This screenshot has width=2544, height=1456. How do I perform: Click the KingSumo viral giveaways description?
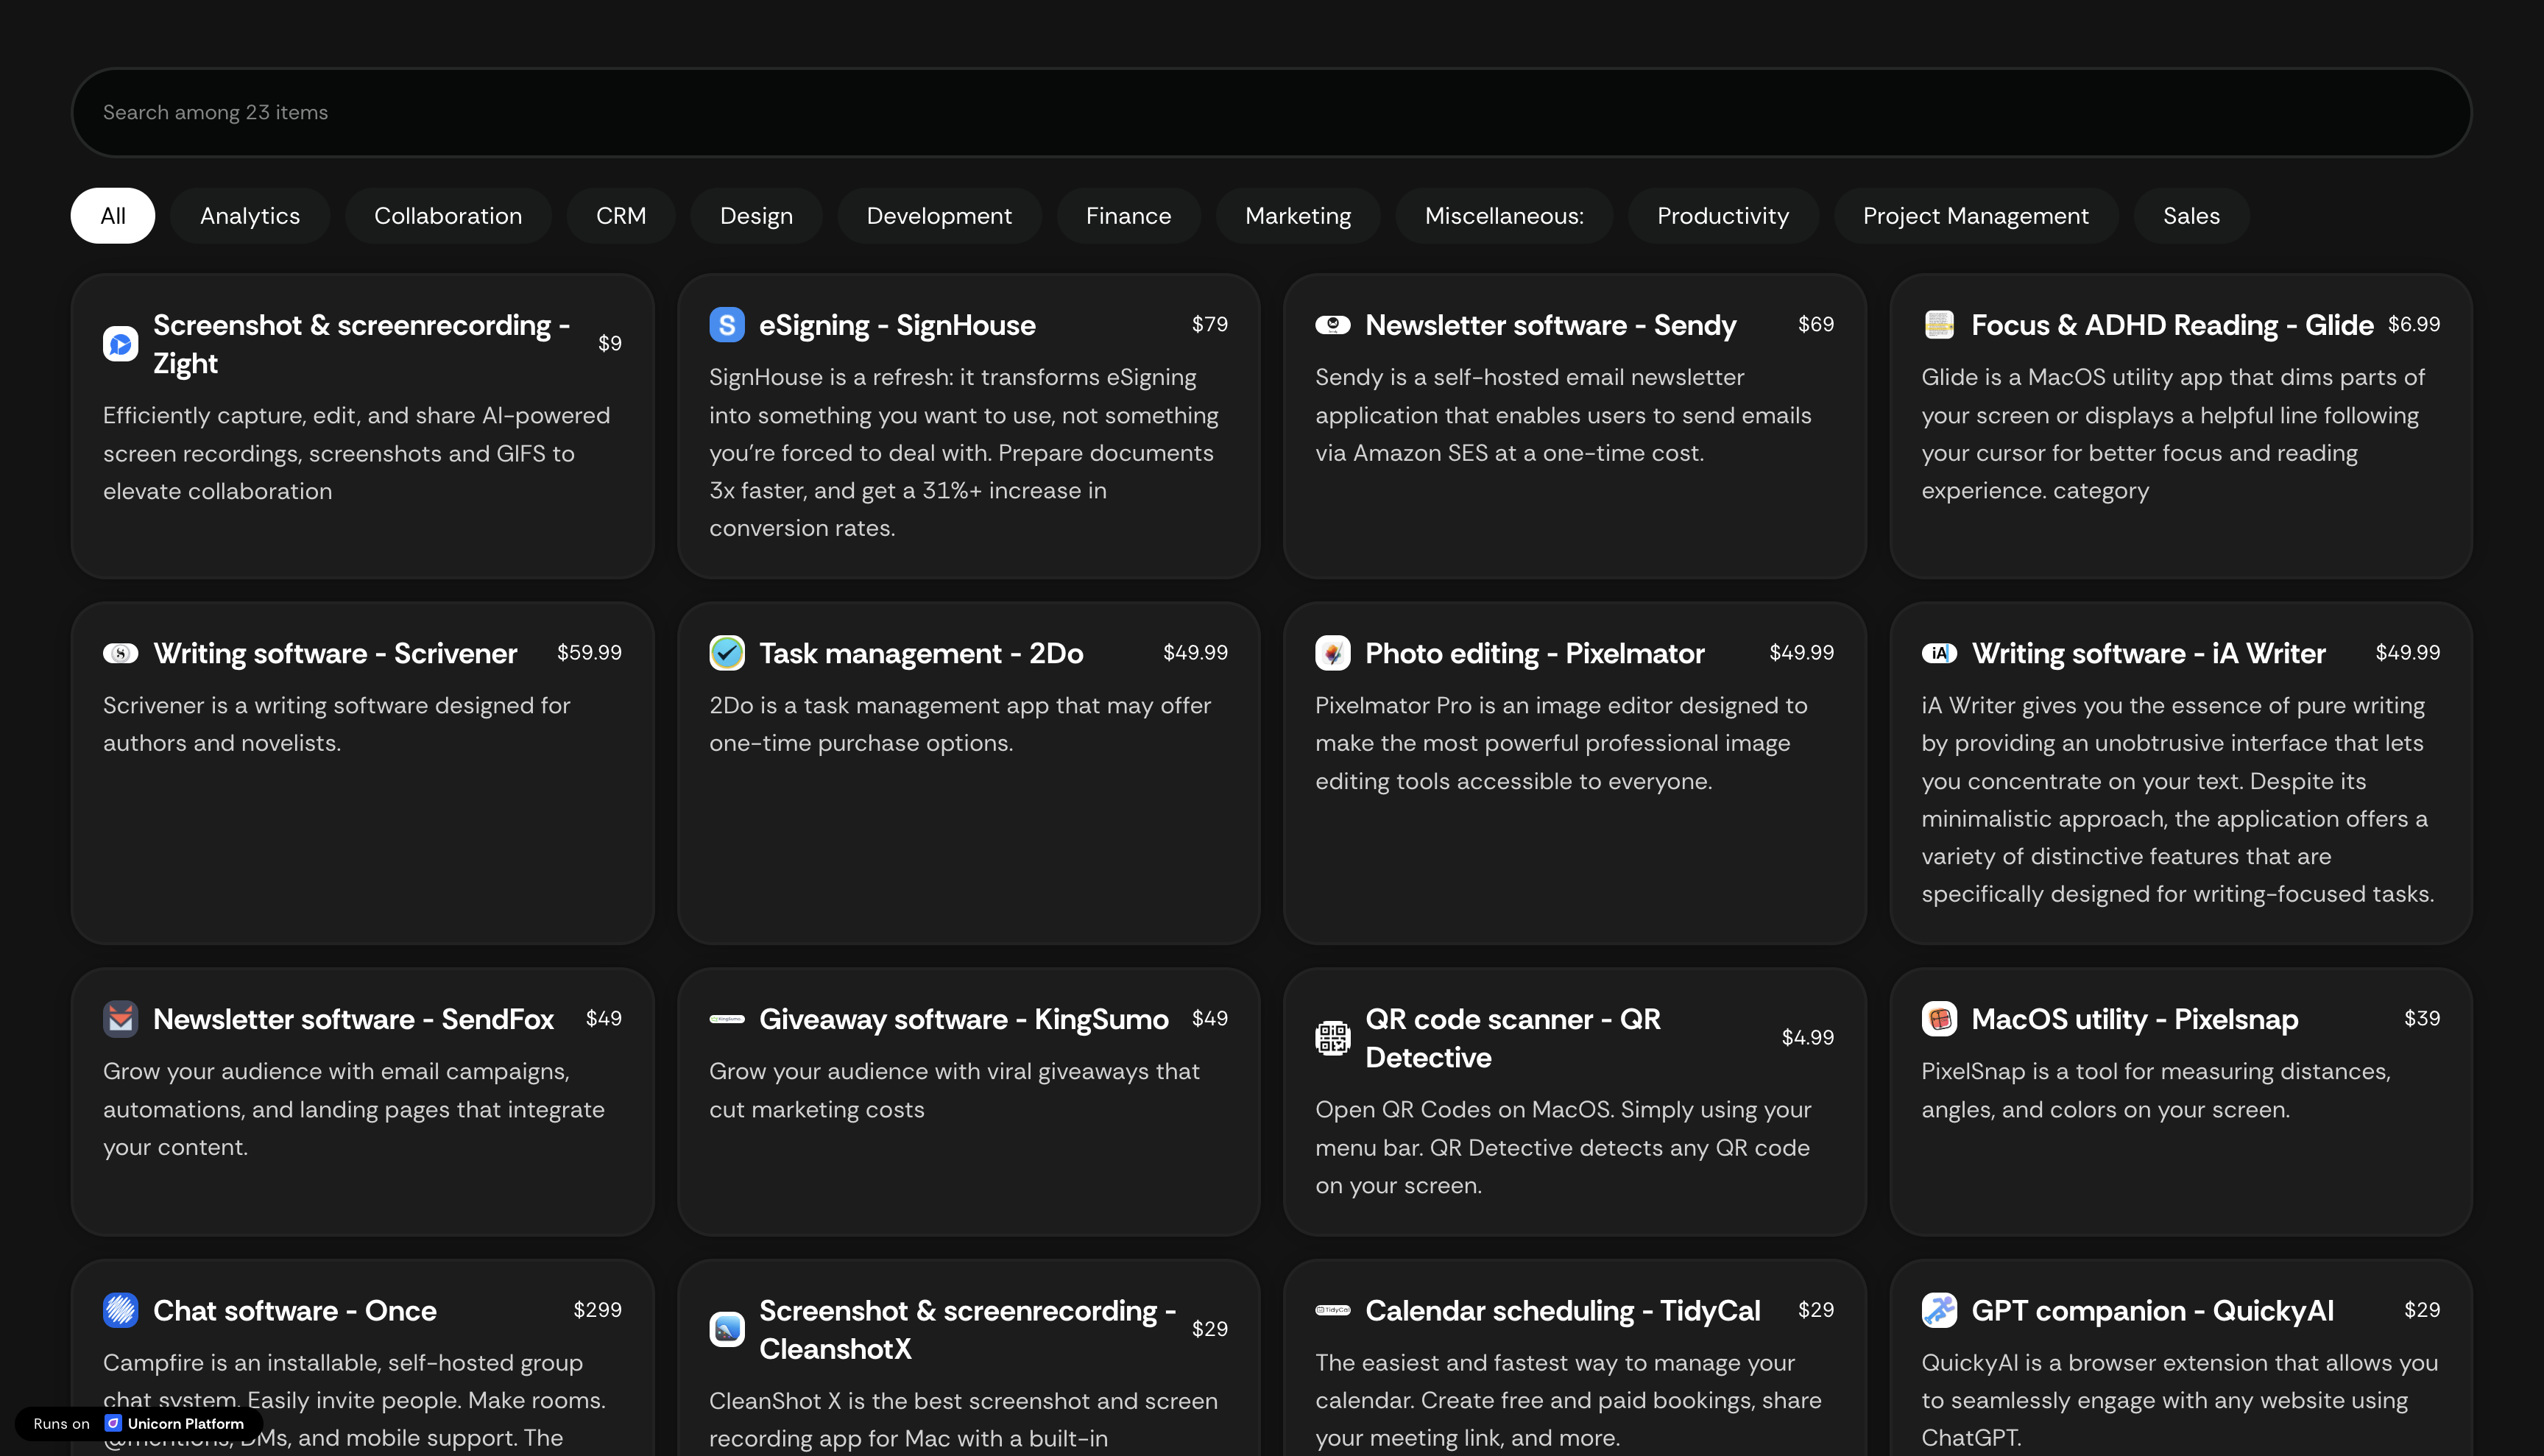[x=954, y=1090]
